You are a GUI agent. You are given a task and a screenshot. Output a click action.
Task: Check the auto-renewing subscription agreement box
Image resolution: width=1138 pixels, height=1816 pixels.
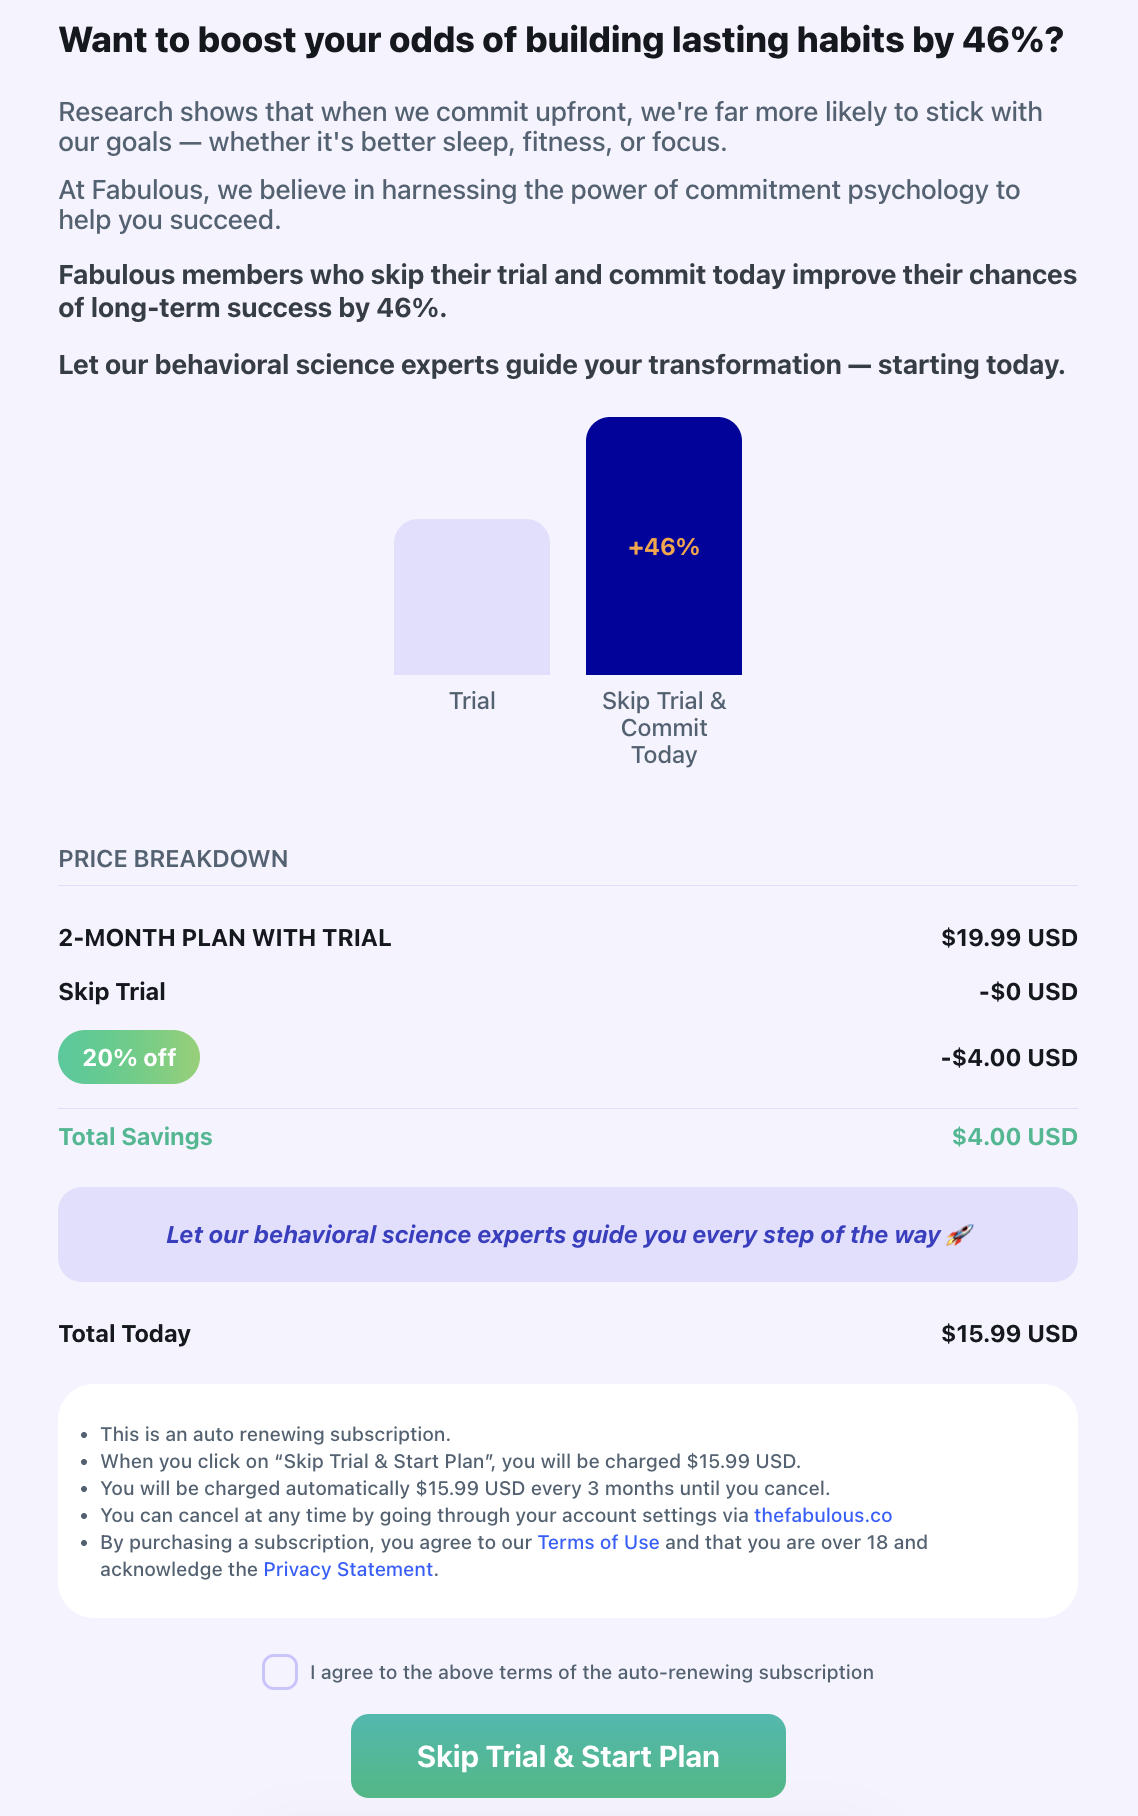(280, 1672)
